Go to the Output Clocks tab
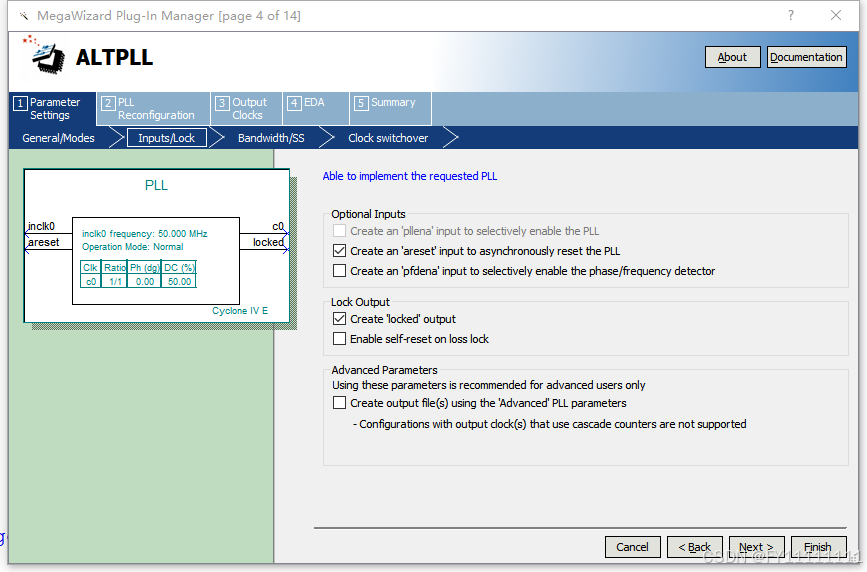Screen dimensions: 867x572 [246, 108]
